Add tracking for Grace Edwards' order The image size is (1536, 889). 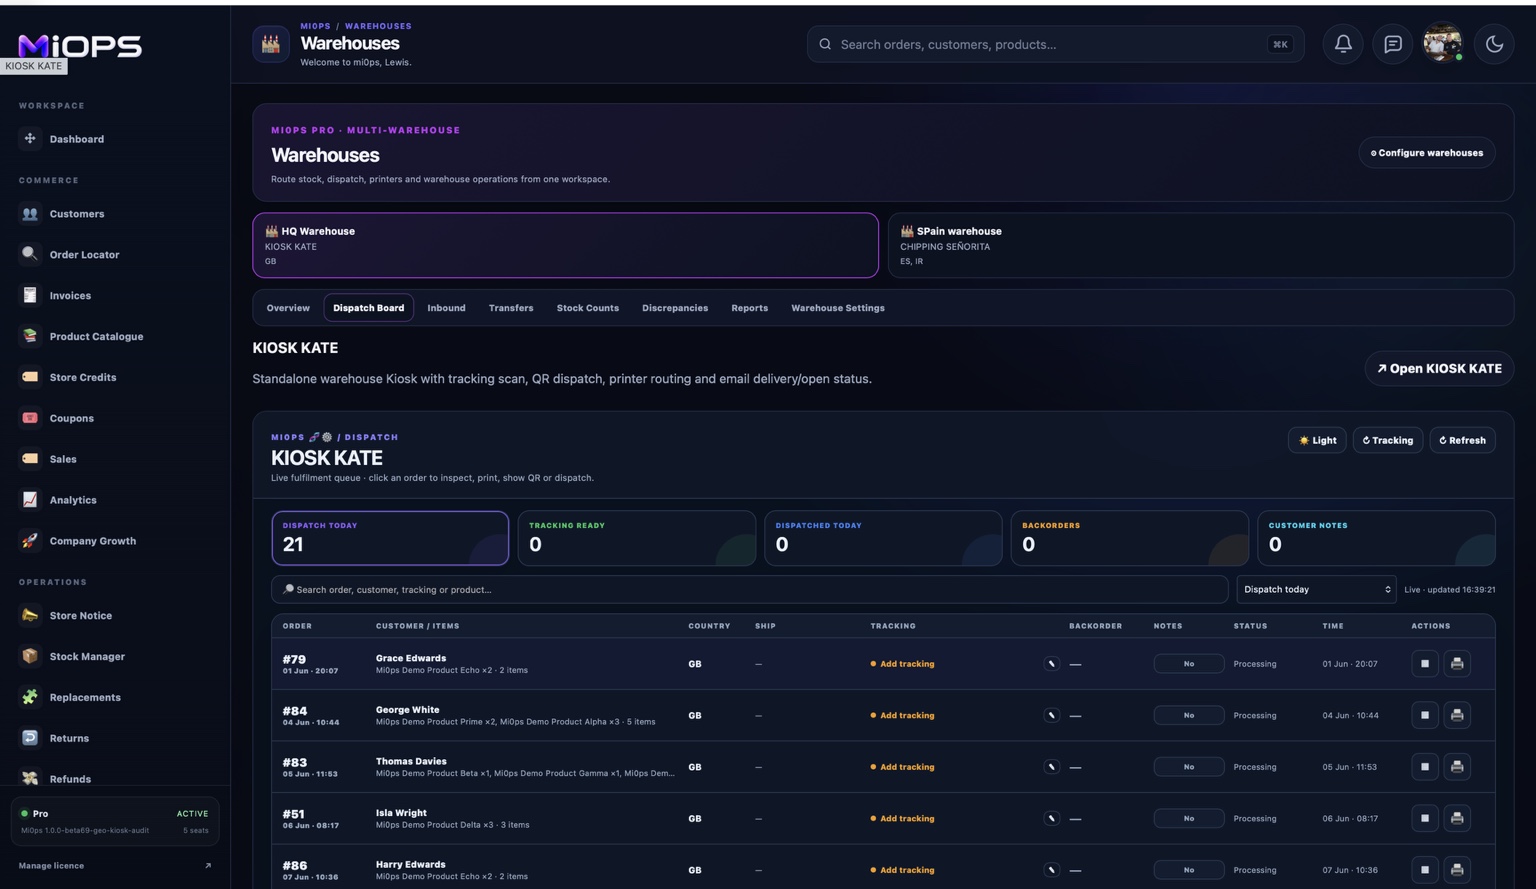click(903, 664)
